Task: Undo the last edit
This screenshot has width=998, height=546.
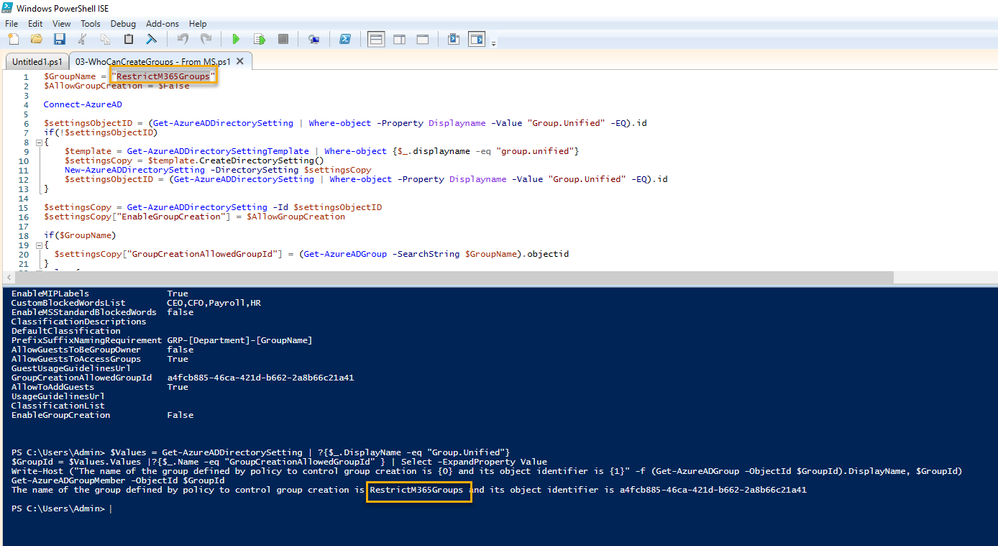Action: (x=183, y=39)
